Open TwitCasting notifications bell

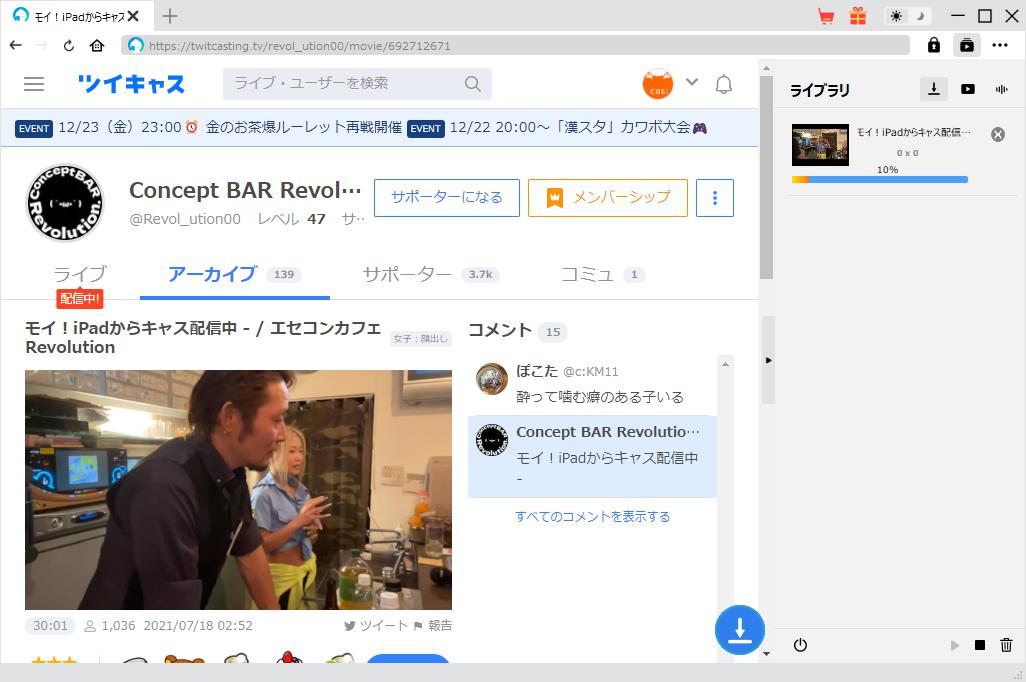tap(724, 84)
